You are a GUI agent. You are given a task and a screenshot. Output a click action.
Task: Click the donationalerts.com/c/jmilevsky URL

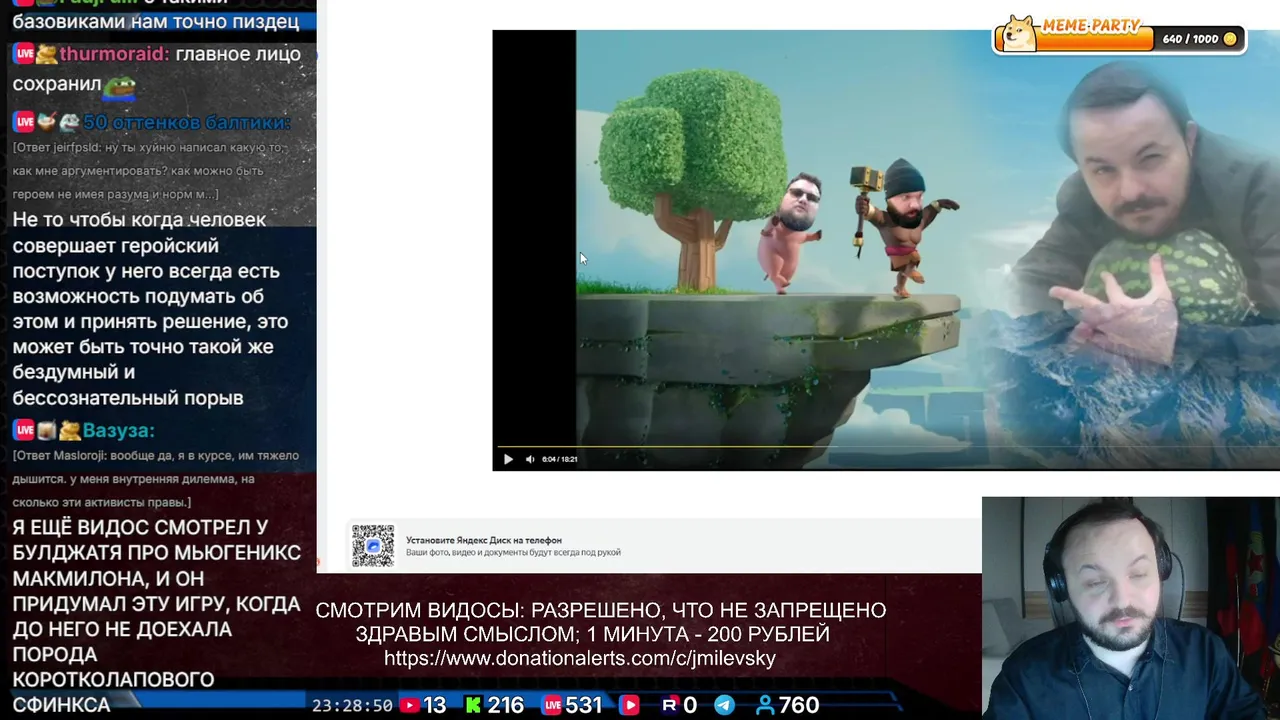point(580,658)
